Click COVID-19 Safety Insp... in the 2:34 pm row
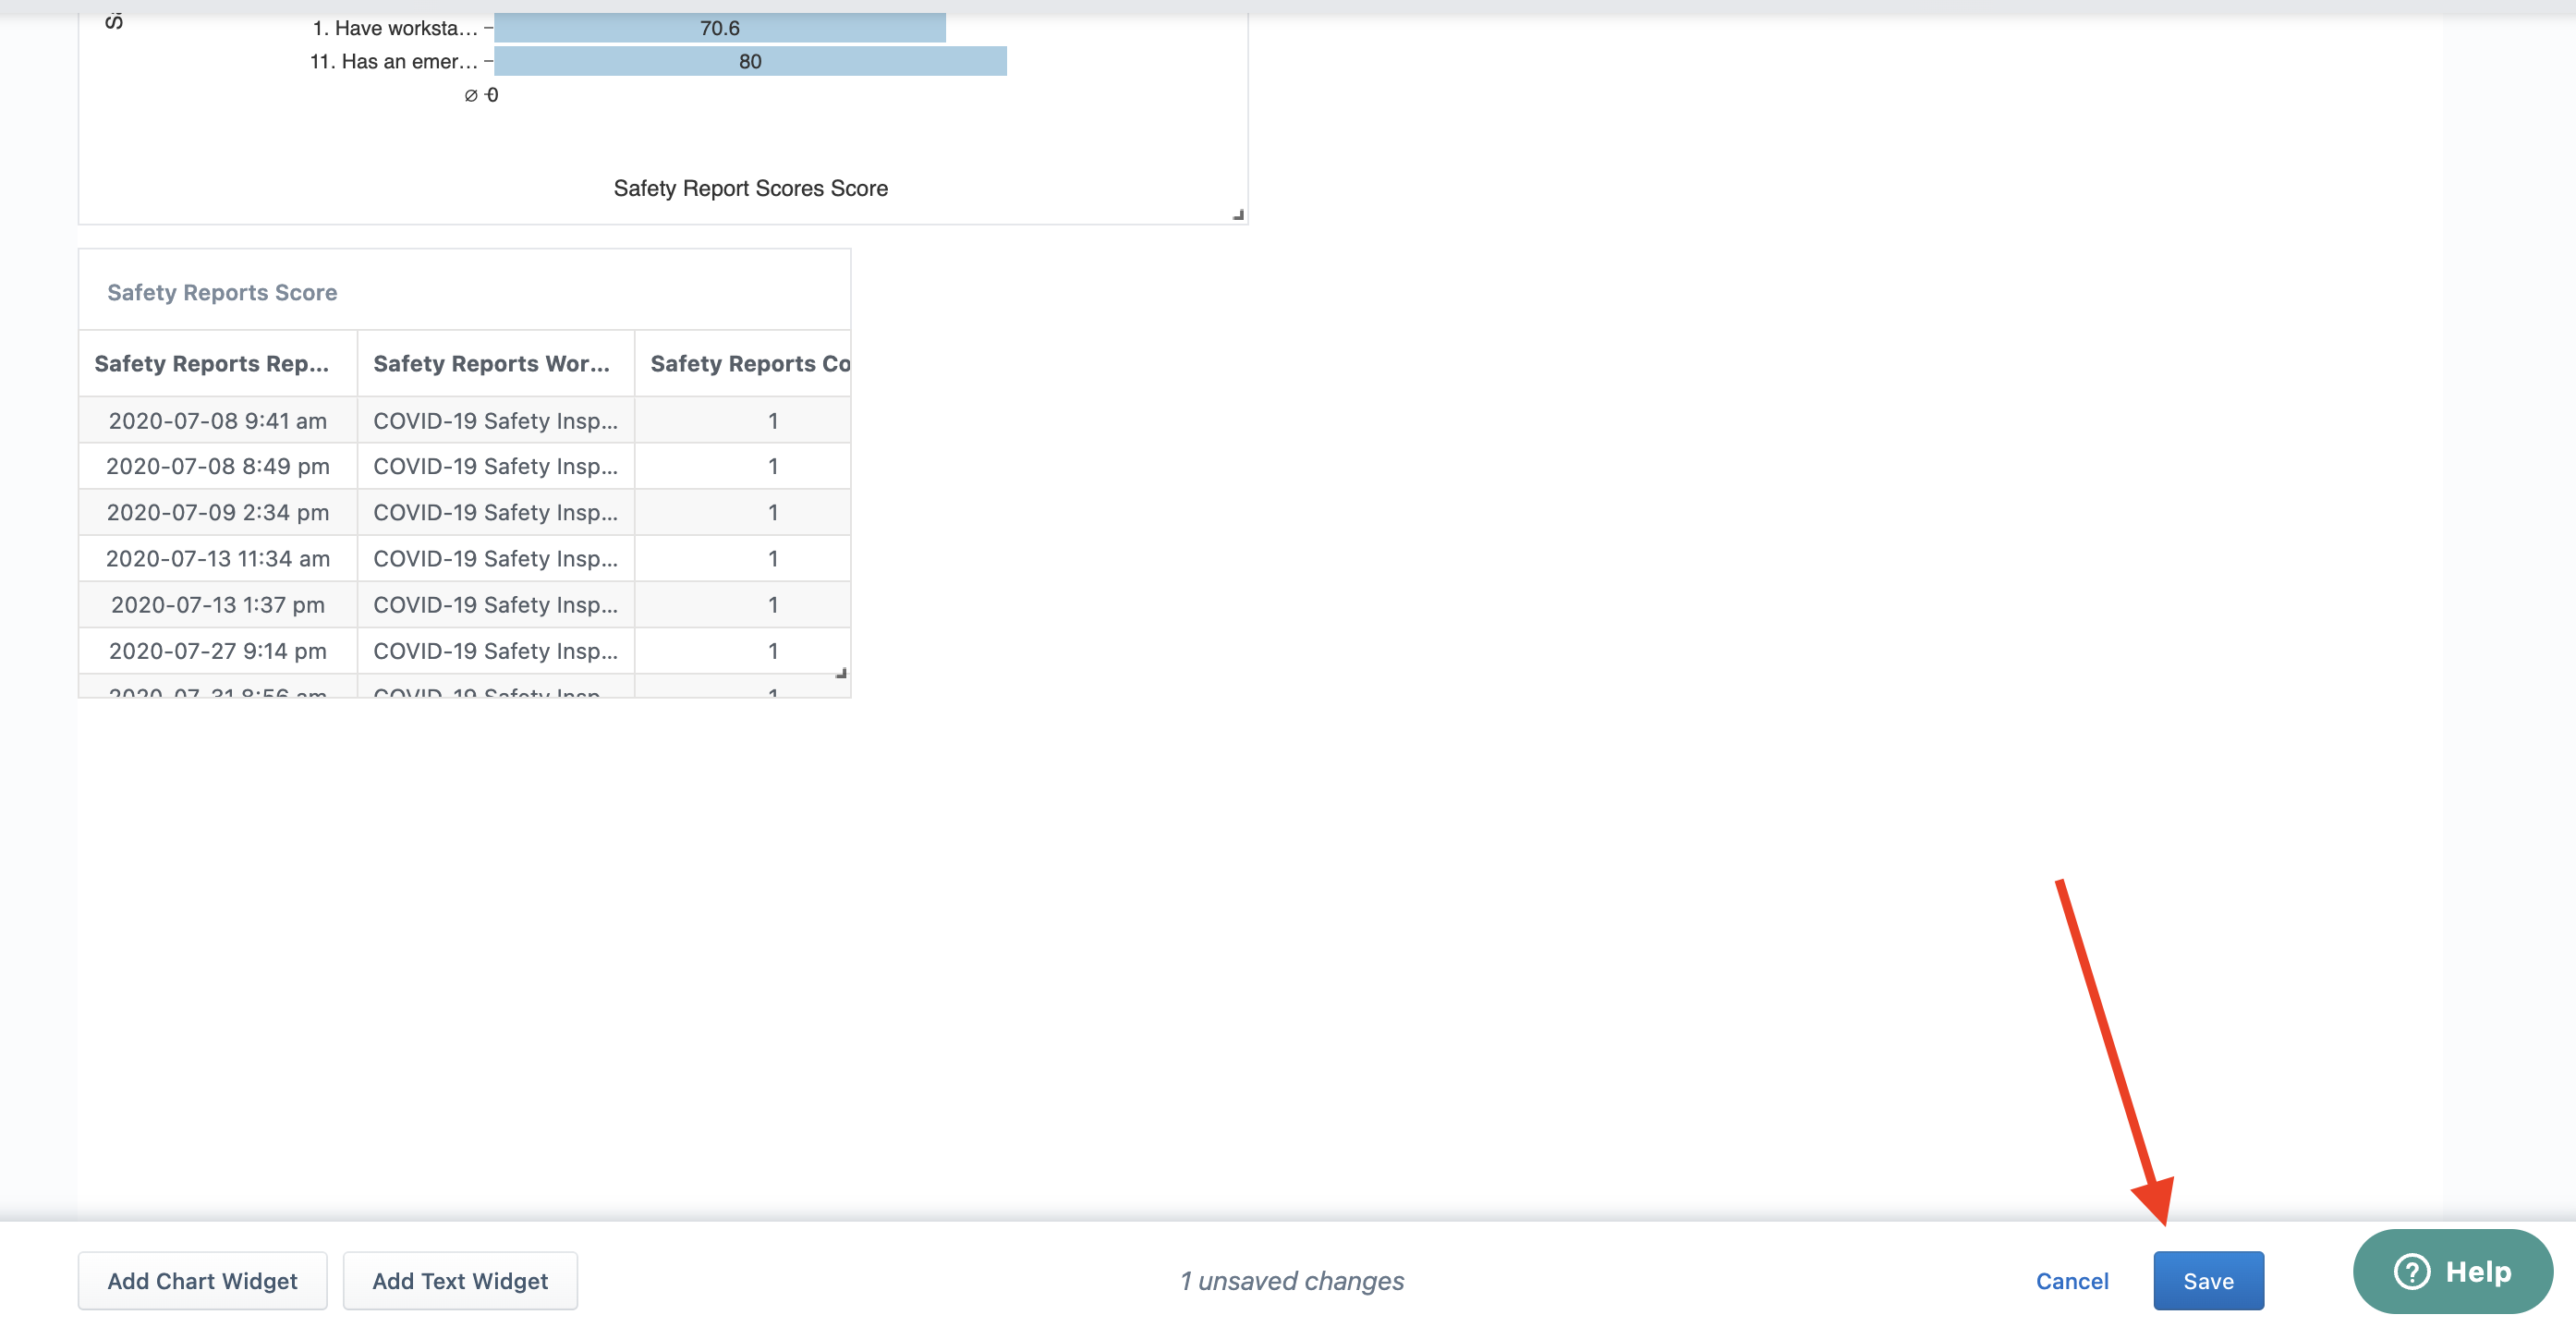The width and height of the screenshot is (2576, 1327). pyautogui.click(x=495, y=512)
